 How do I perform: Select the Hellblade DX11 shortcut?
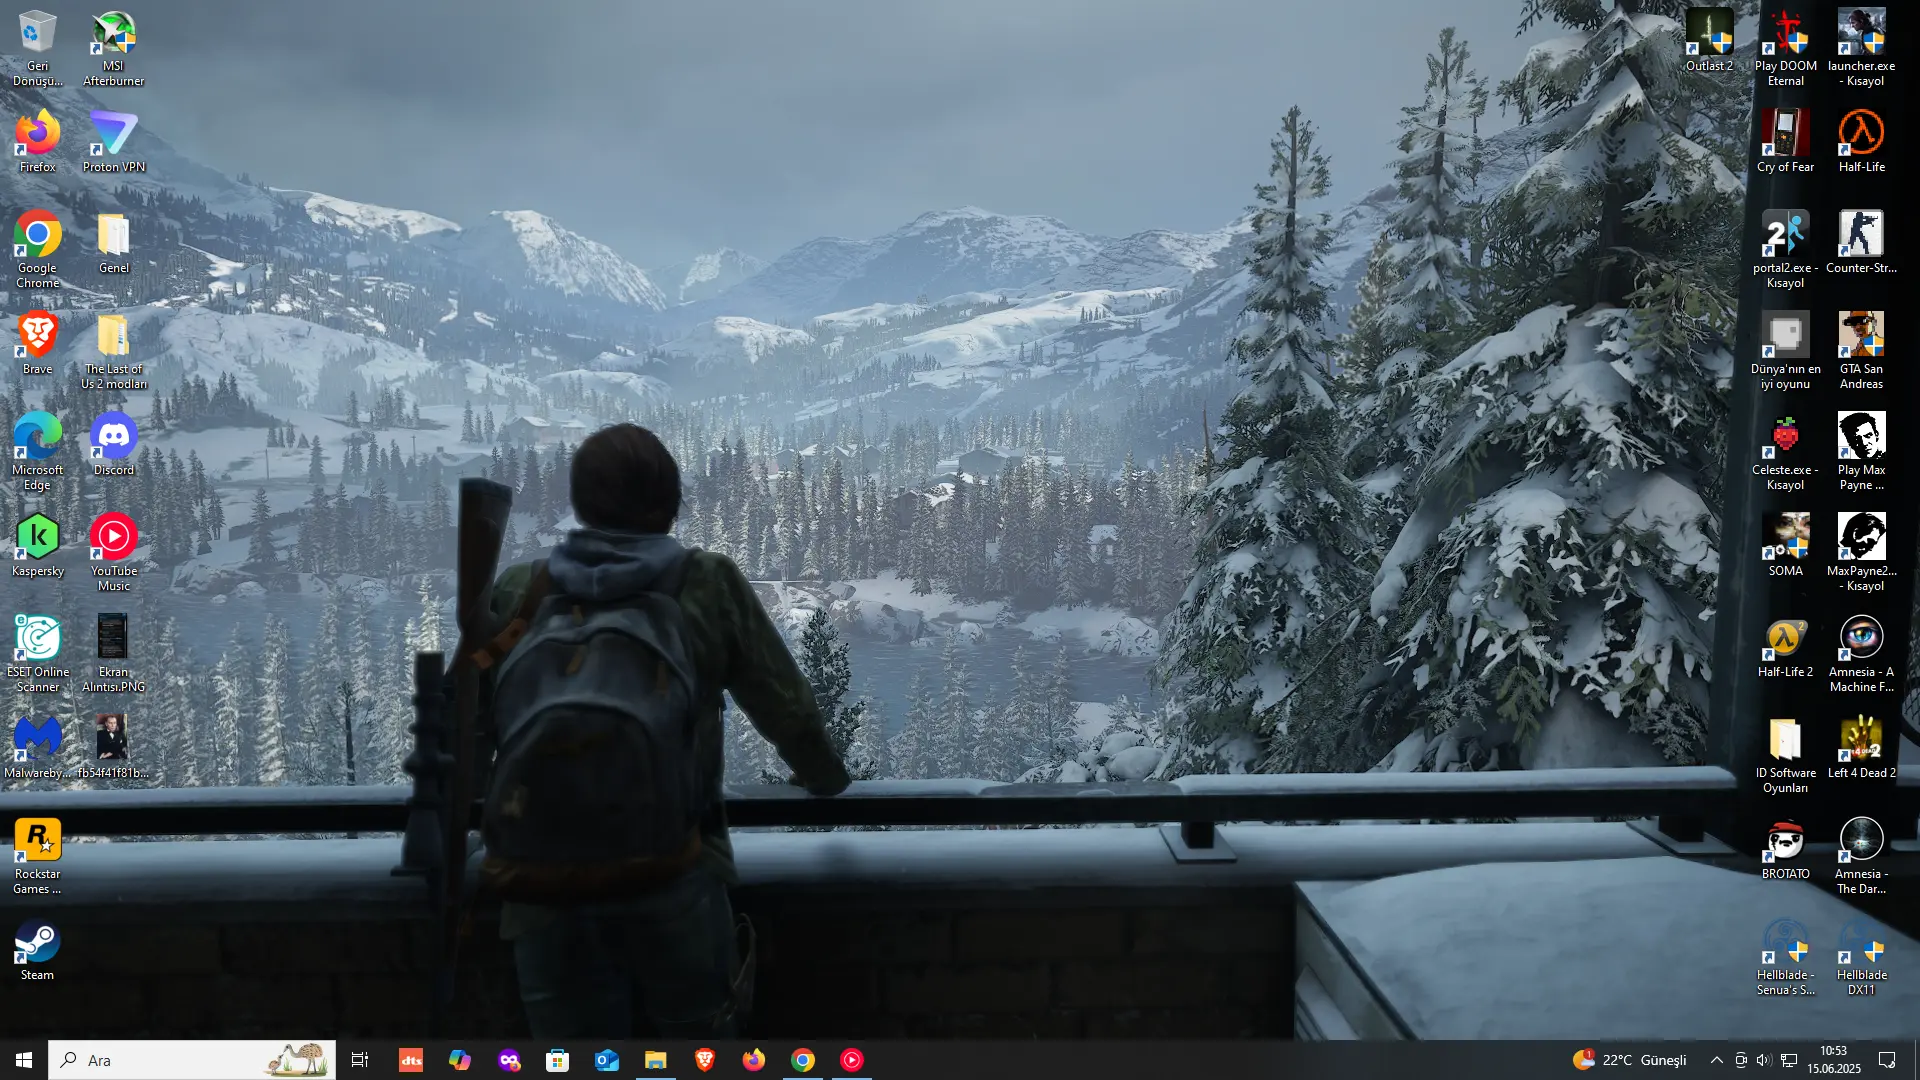(1861, 956)
